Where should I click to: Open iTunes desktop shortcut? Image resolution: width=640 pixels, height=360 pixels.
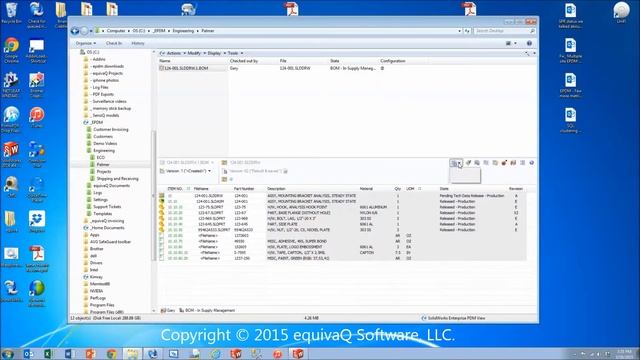point(37,118)
